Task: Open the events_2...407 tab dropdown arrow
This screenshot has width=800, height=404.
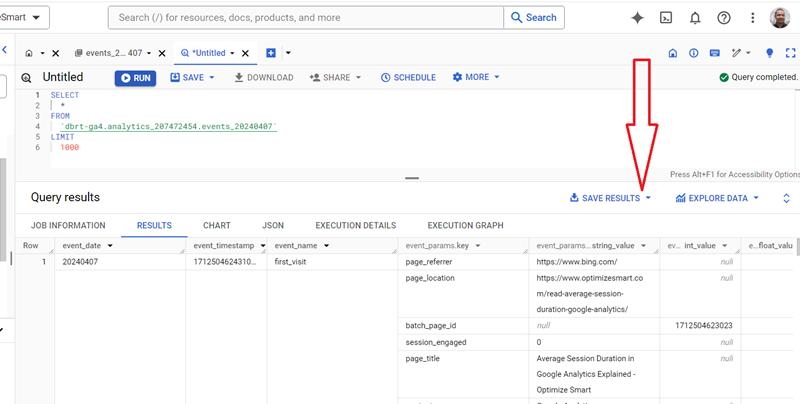Action: point(149,53)
